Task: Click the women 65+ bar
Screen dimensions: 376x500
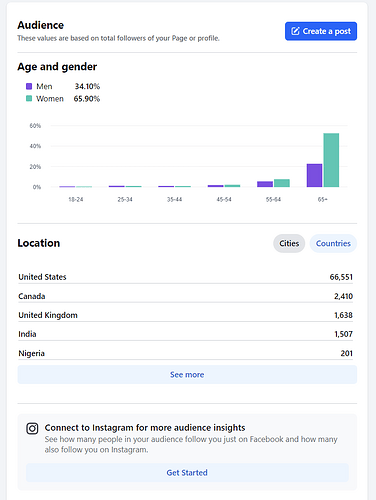Action: [331, 160]
